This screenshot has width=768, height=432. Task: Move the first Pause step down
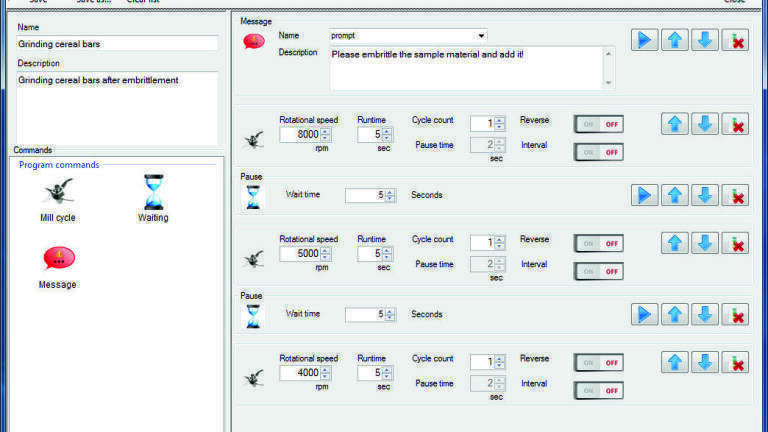[705, 195]
